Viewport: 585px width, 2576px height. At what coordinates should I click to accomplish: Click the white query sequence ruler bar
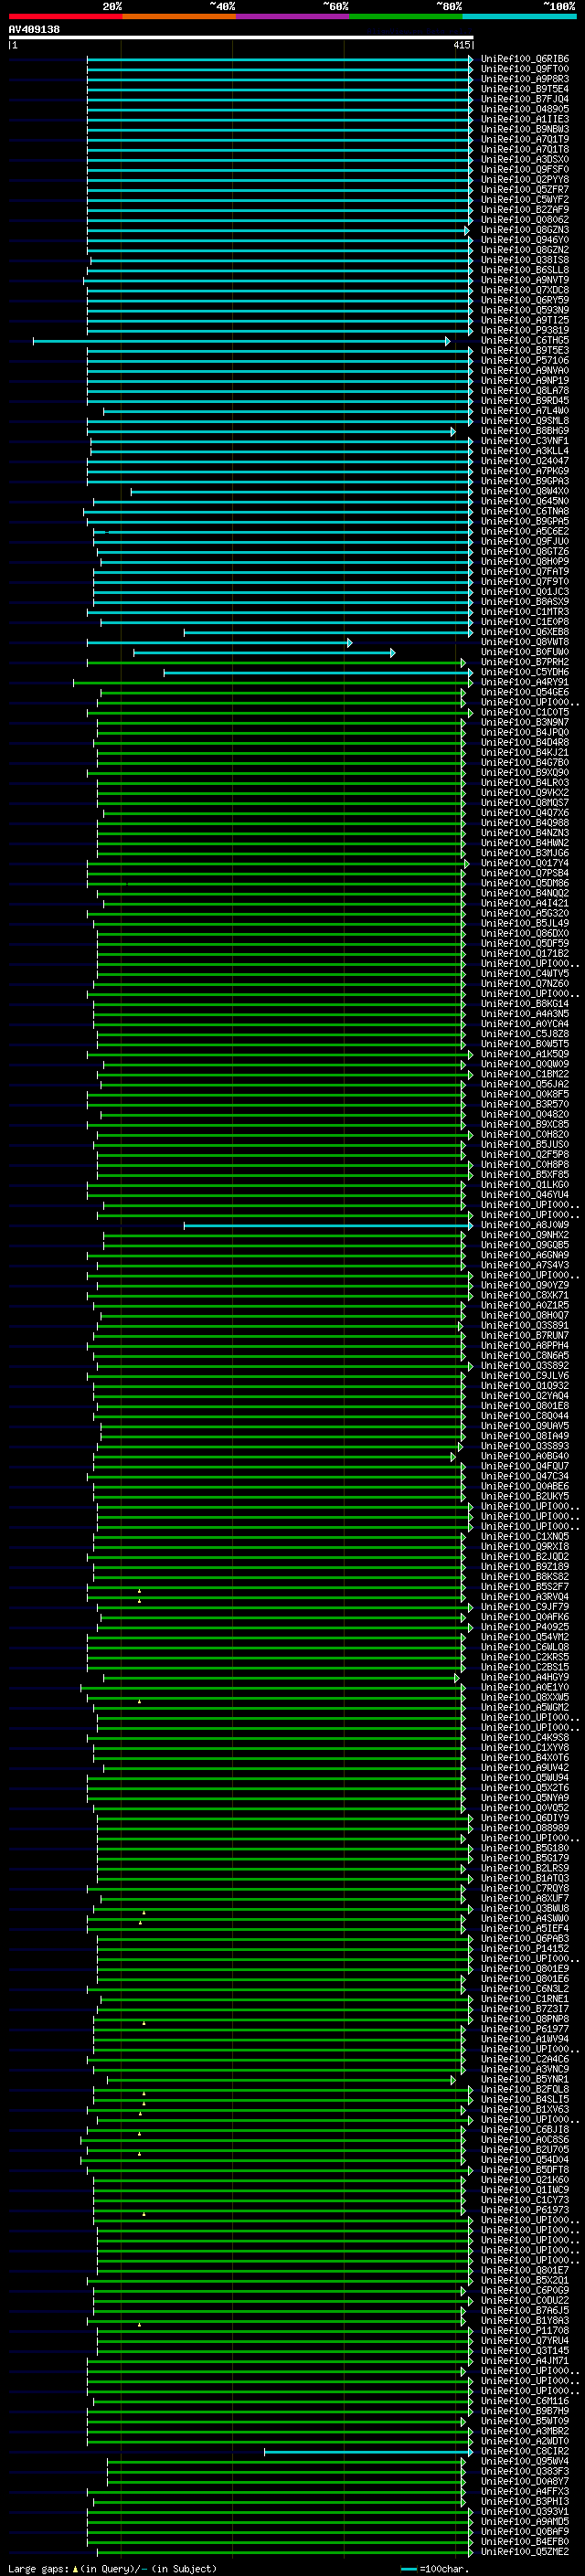(x=241, y=37)
